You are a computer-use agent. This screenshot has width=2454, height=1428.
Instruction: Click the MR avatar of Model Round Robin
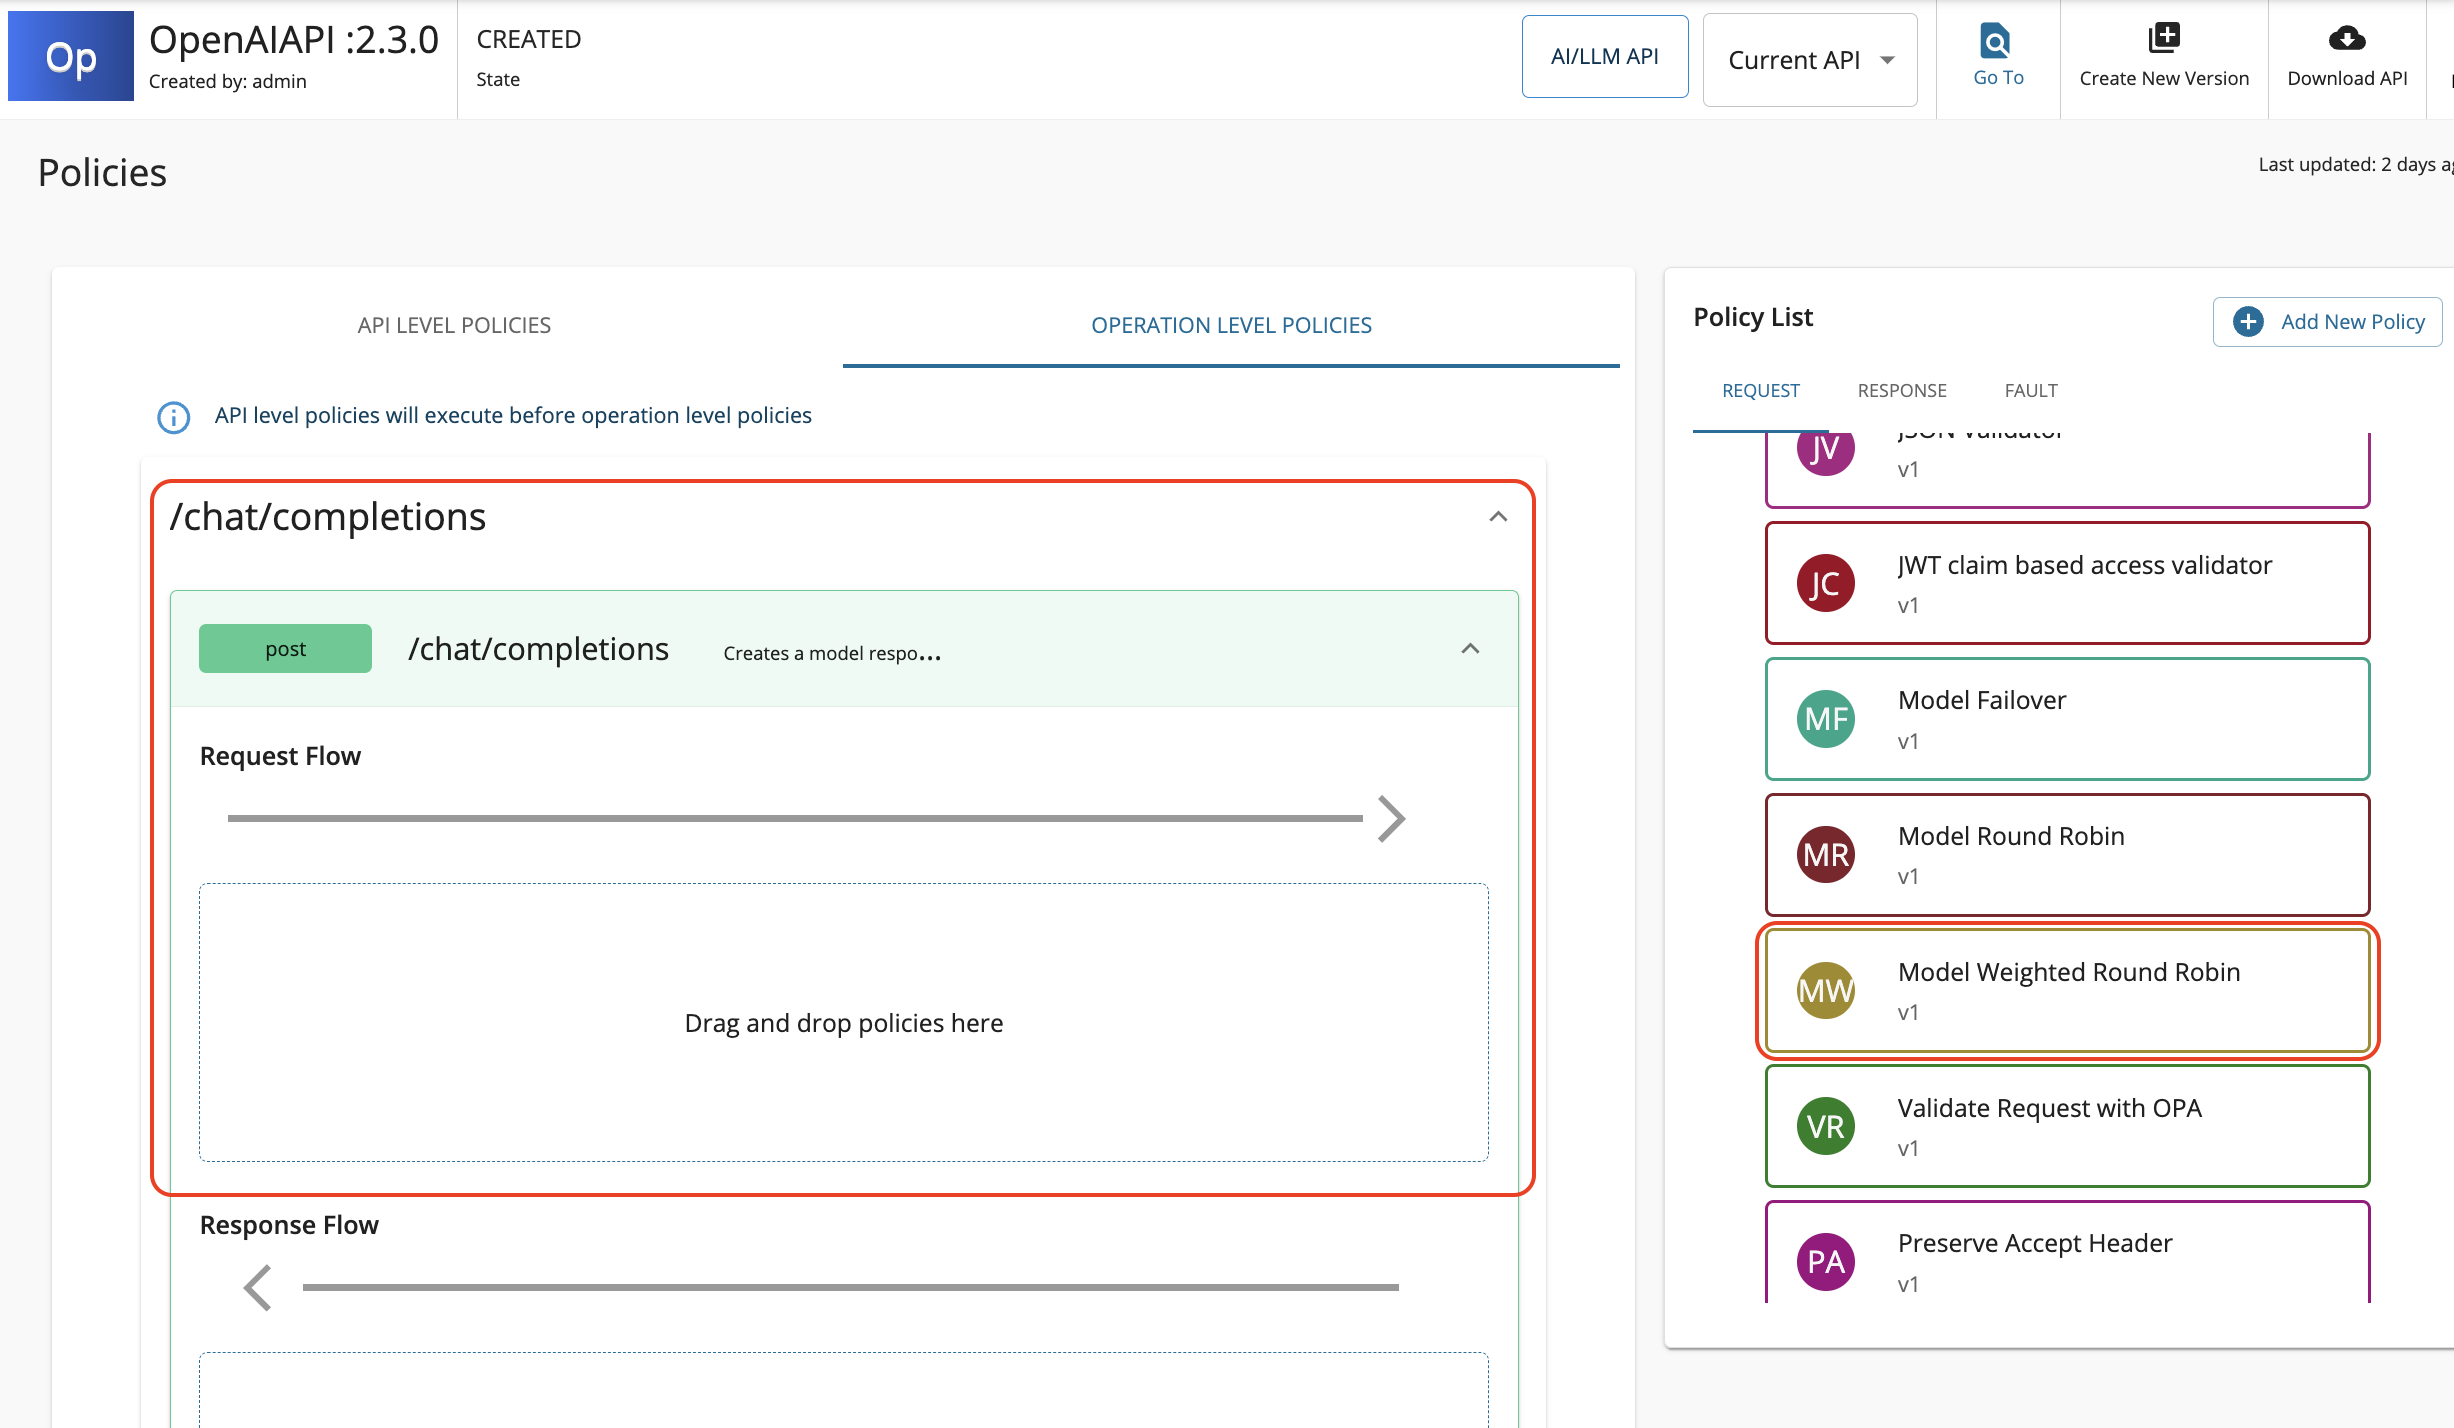pos(1825,855)
